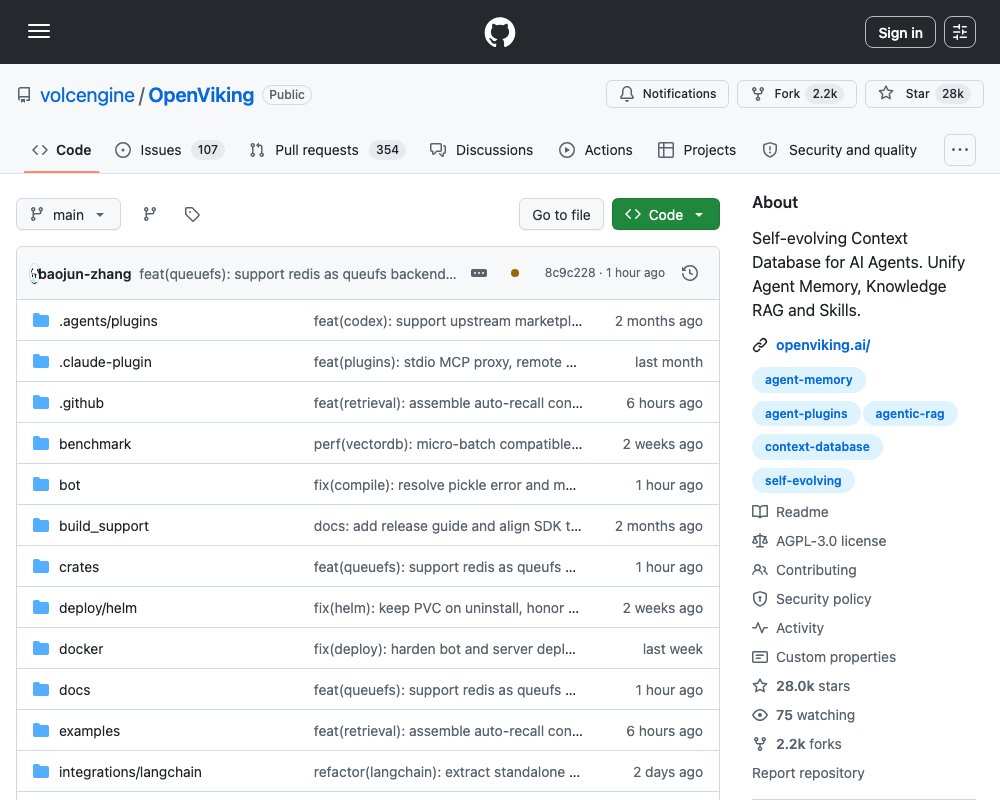Open the OpenViking repository link

coord(201,95)
